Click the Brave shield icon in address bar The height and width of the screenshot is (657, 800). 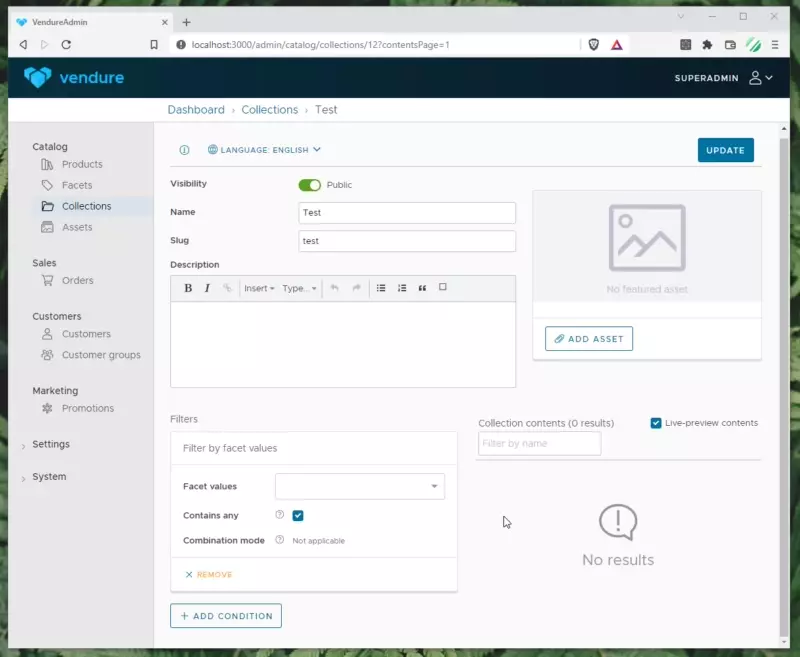coord(595,45)
